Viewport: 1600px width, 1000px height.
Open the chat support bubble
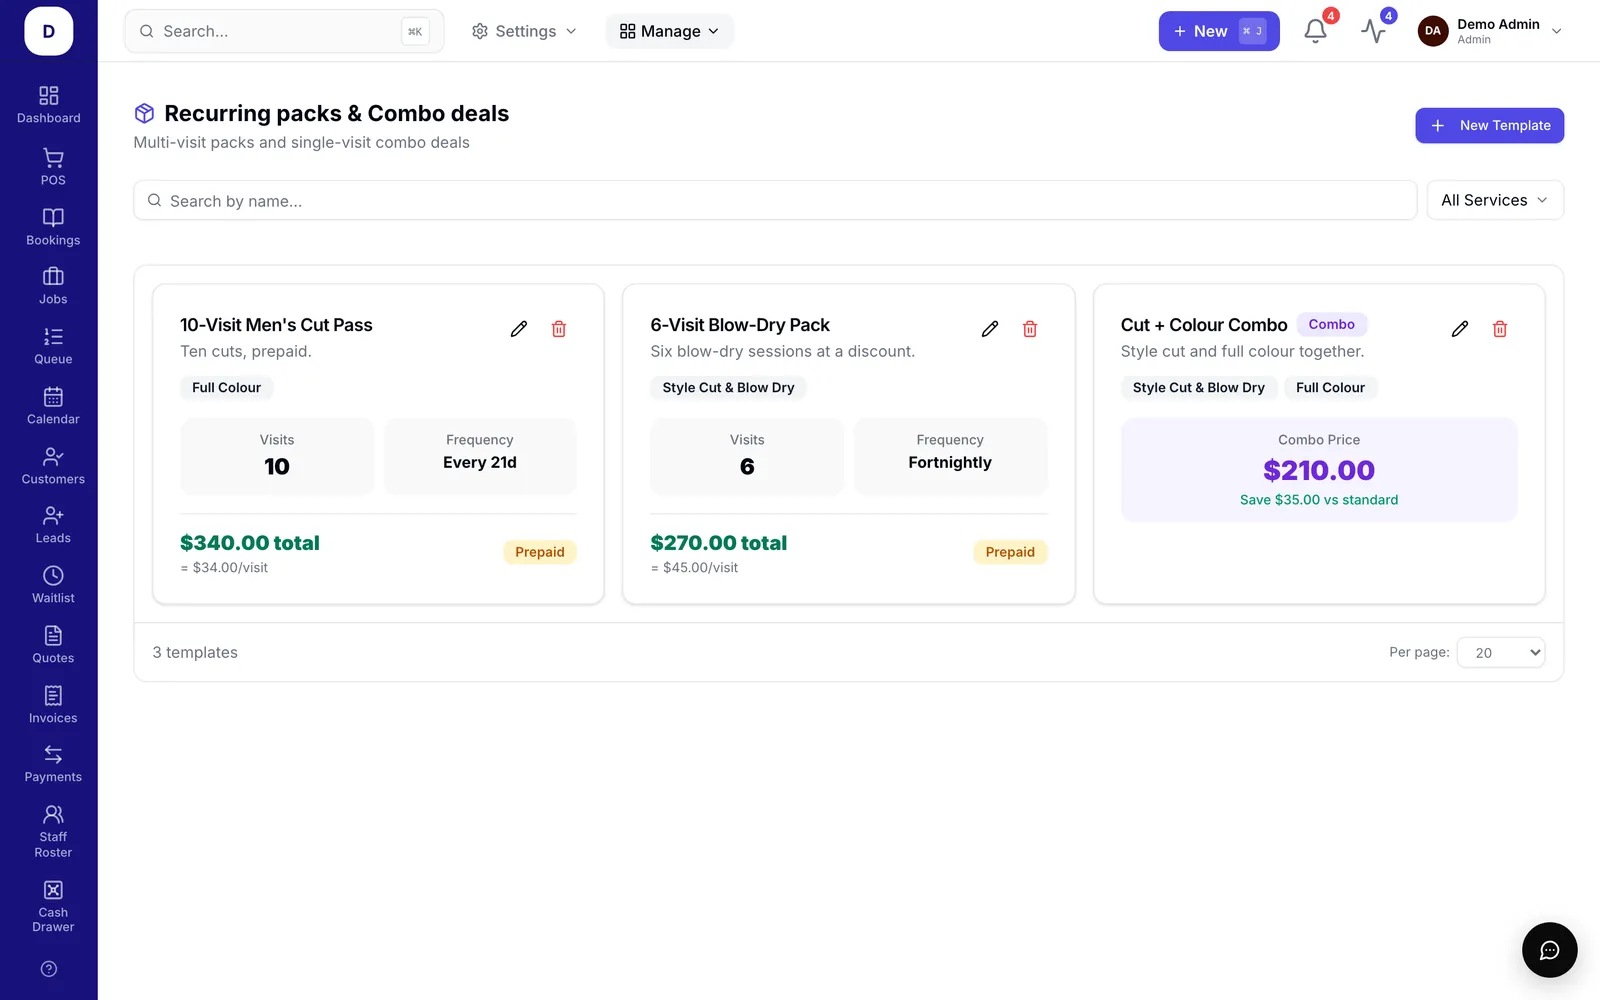1549,950
